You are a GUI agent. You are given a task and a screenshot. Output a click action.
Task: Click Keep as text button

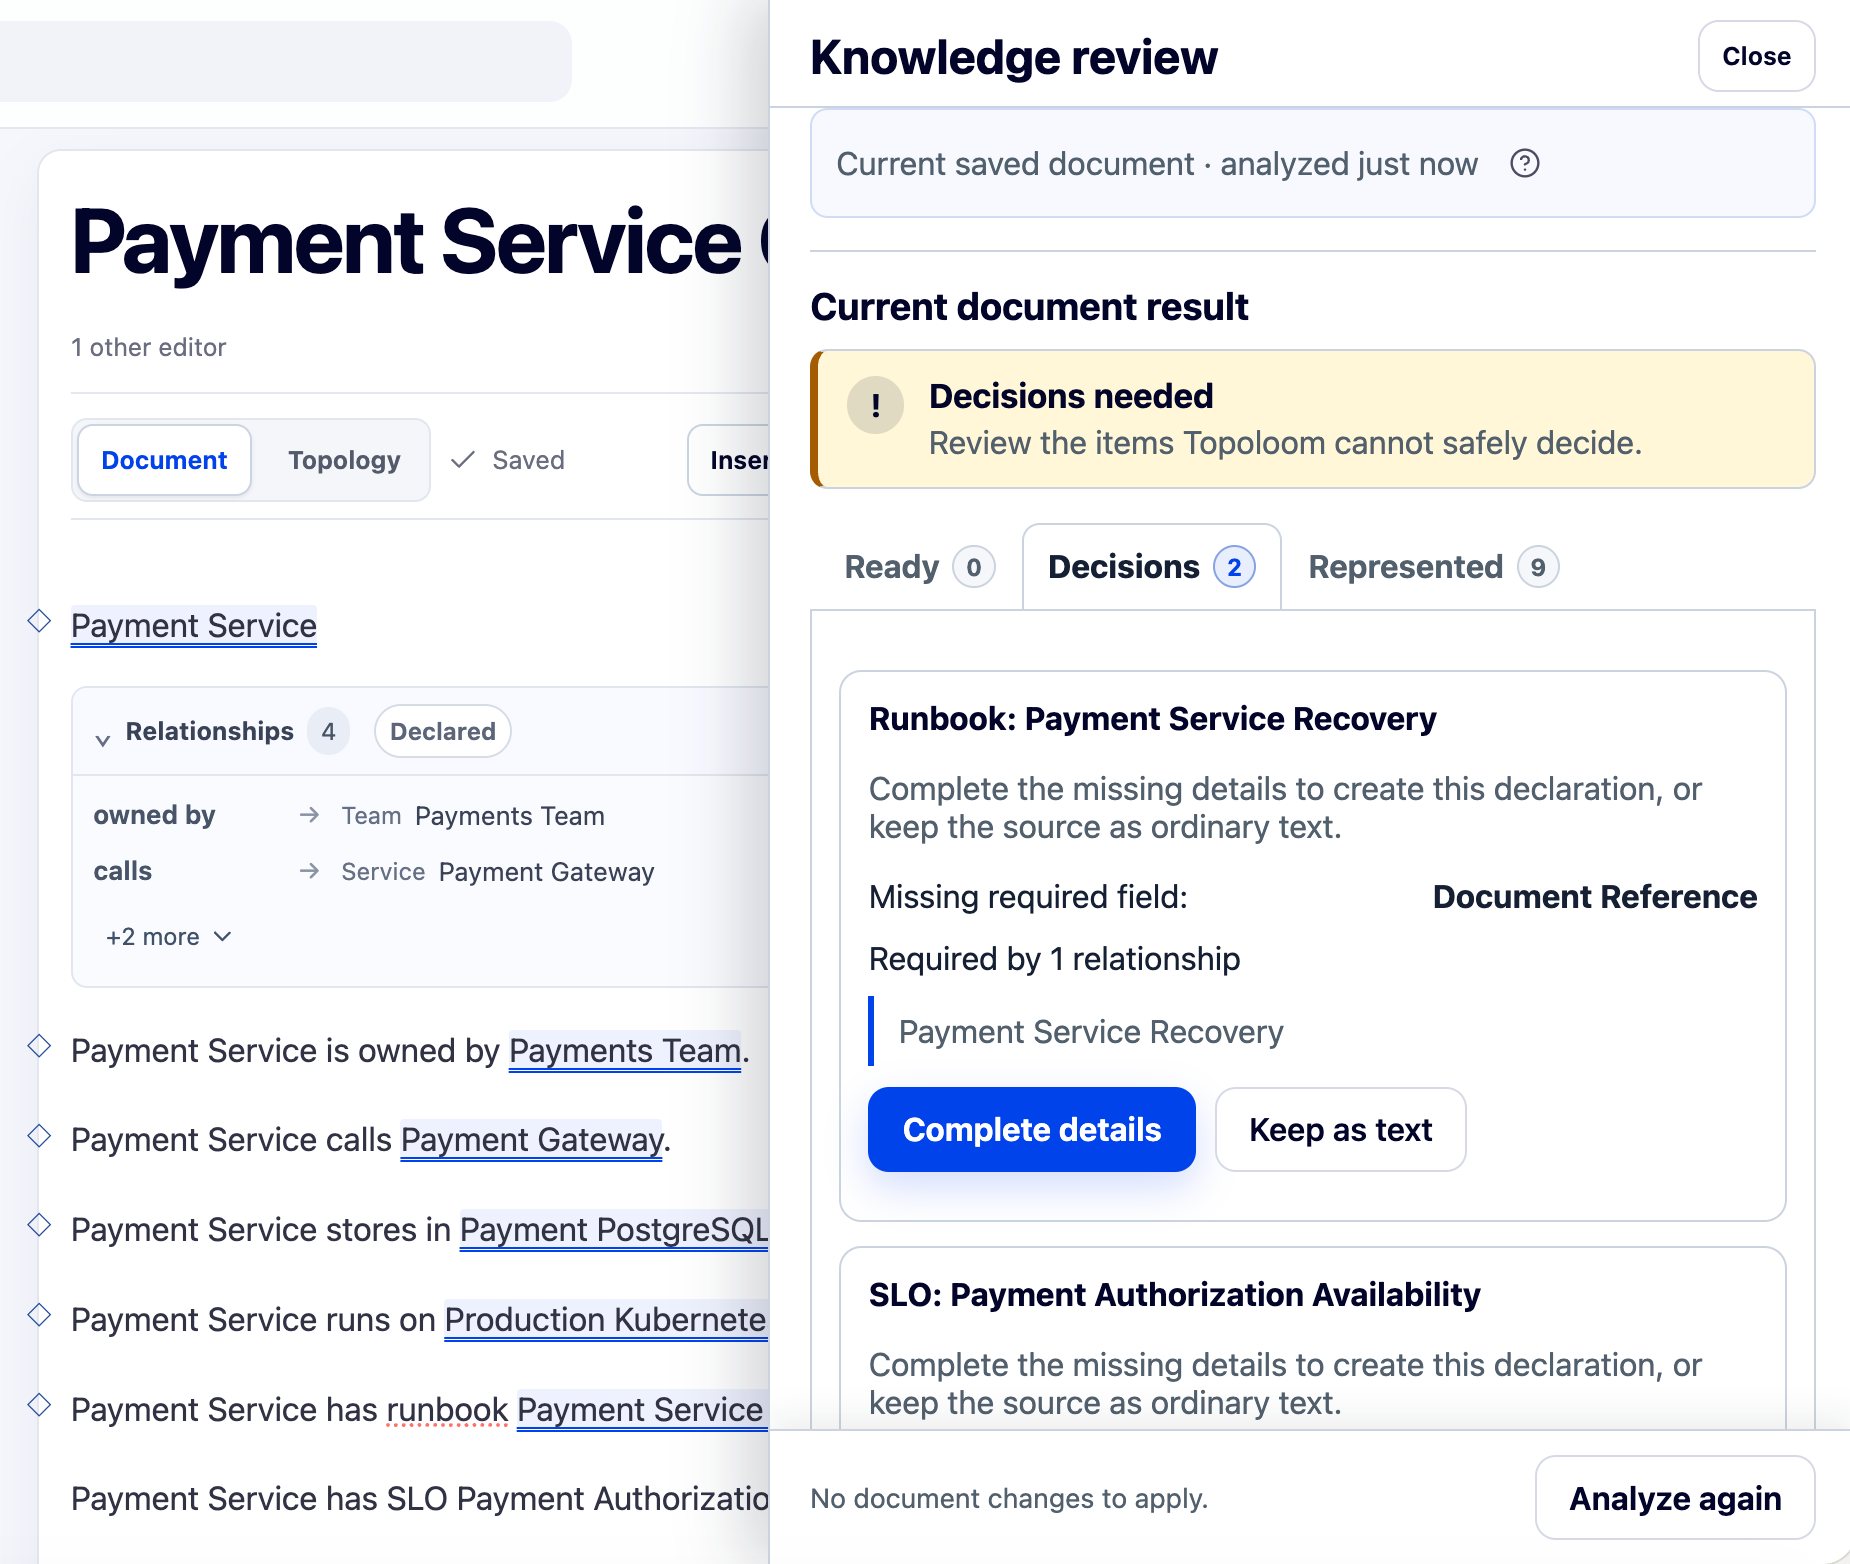point(1340,1129)
